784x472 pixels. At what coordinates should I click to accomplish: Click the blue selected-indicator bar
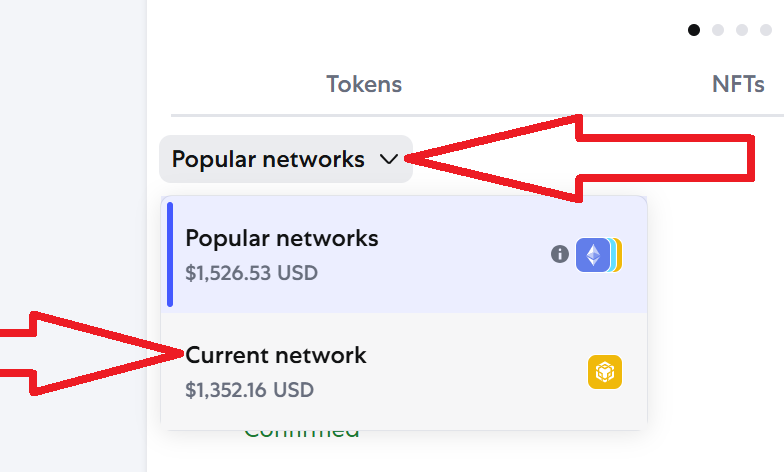(x=170, y=254)
